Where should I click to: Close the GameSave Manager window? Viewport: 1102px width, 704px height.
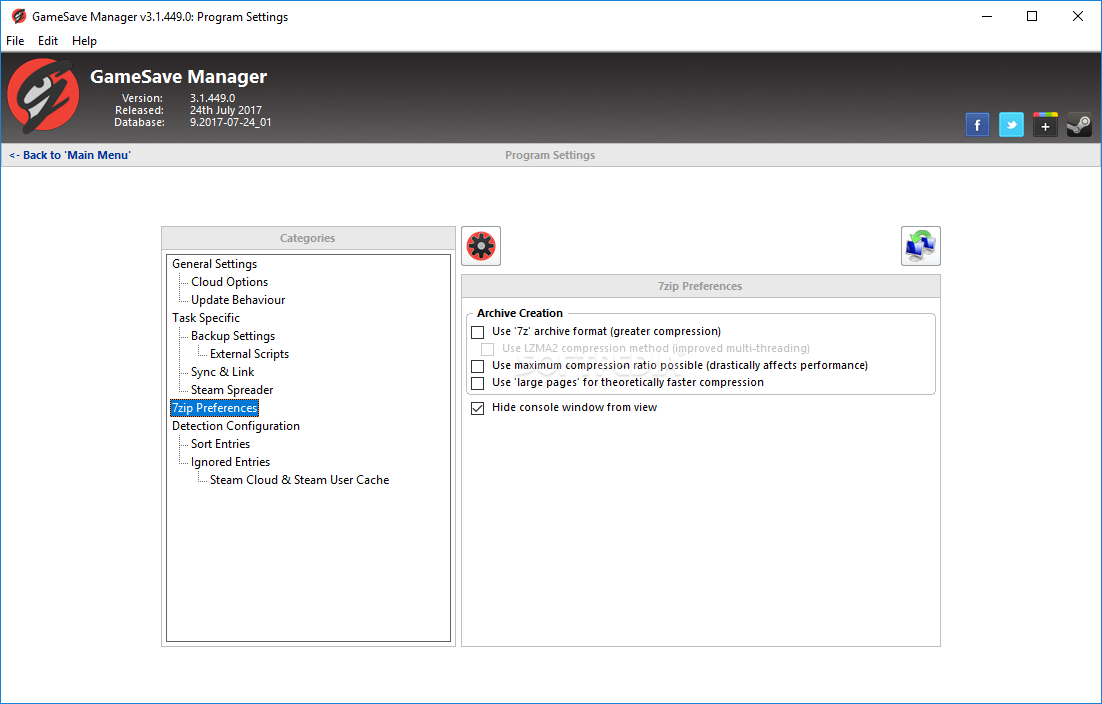click(1077, 16)
